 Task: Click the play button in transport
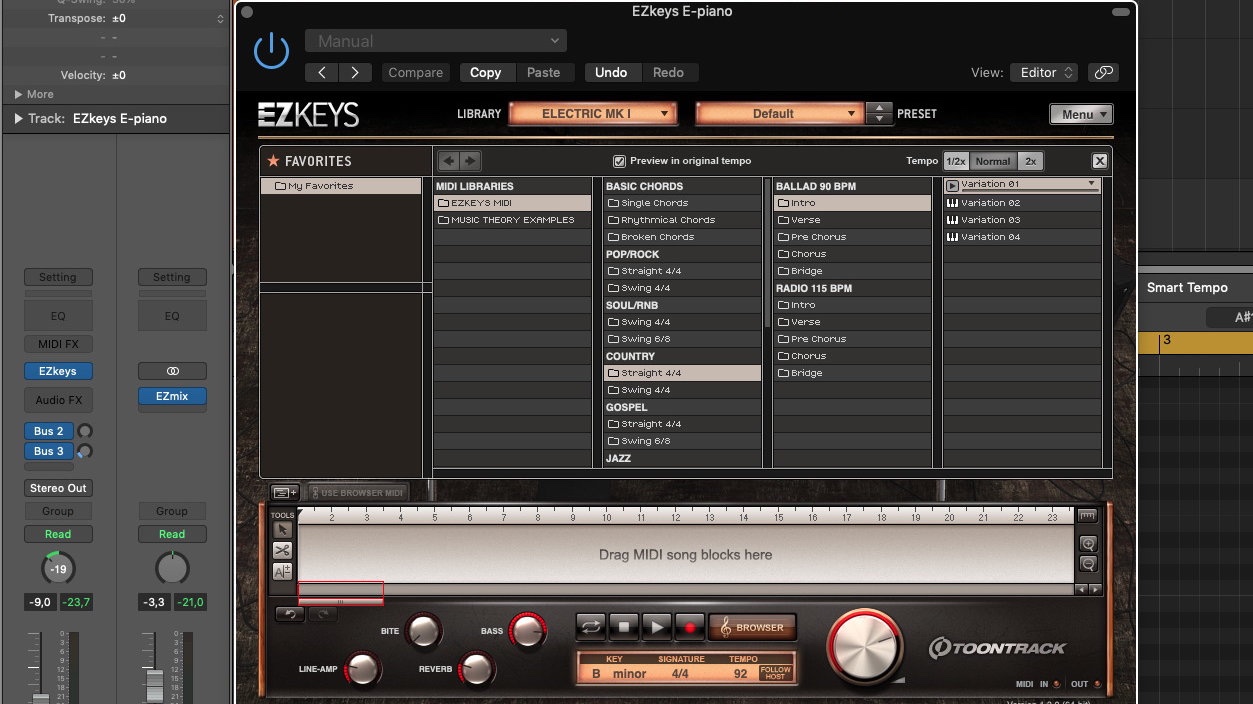(x=656, y=627)
